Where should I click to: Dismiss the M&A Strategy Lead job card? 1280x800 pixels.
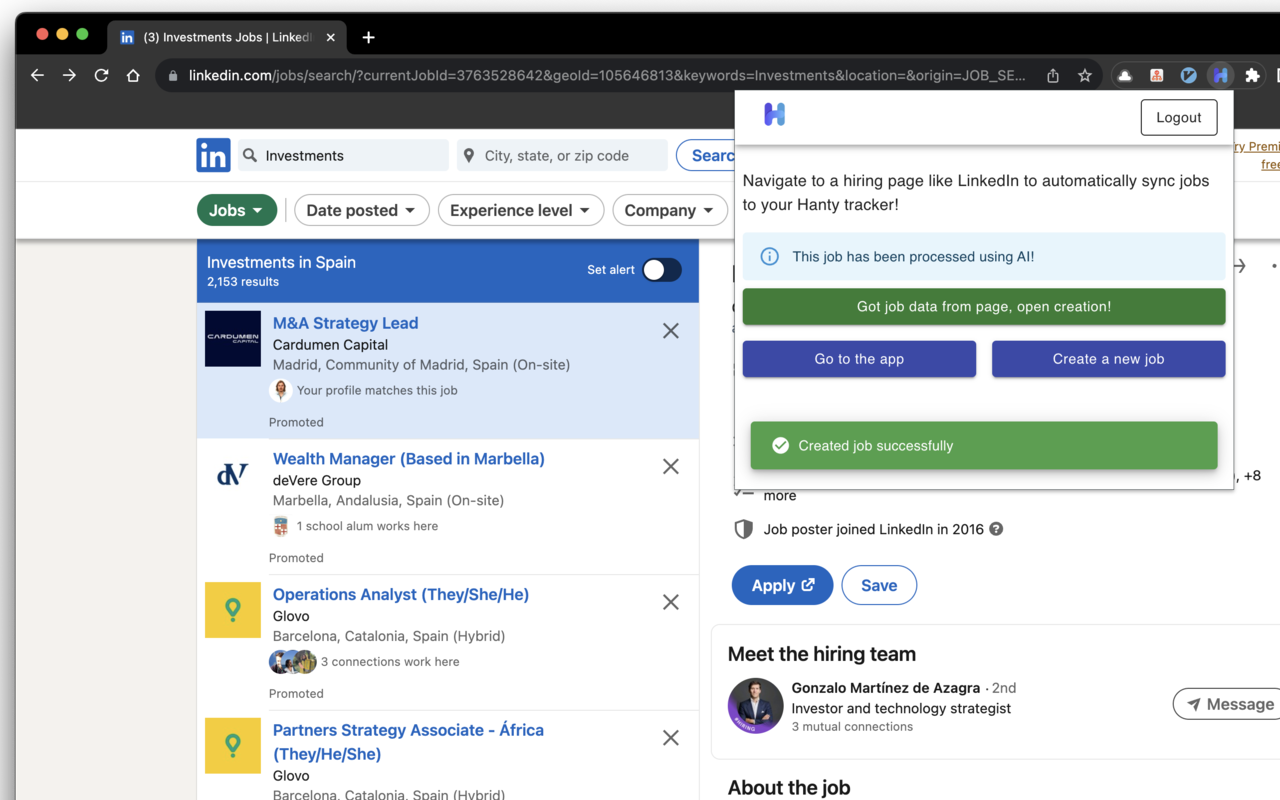[671, 331]
